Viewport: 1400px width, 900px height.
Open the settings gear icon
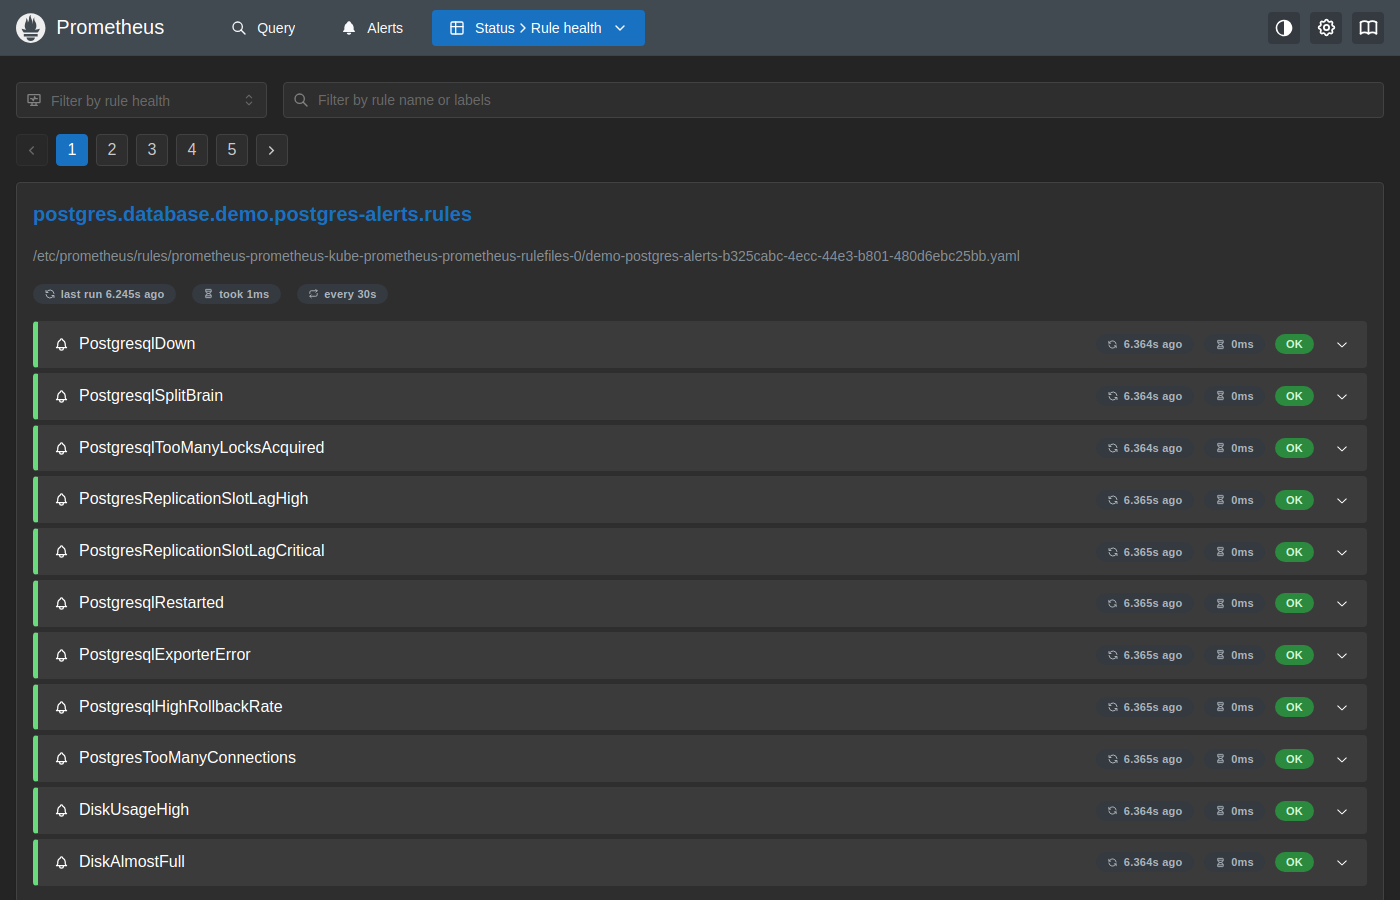(x=1326, y=28)
